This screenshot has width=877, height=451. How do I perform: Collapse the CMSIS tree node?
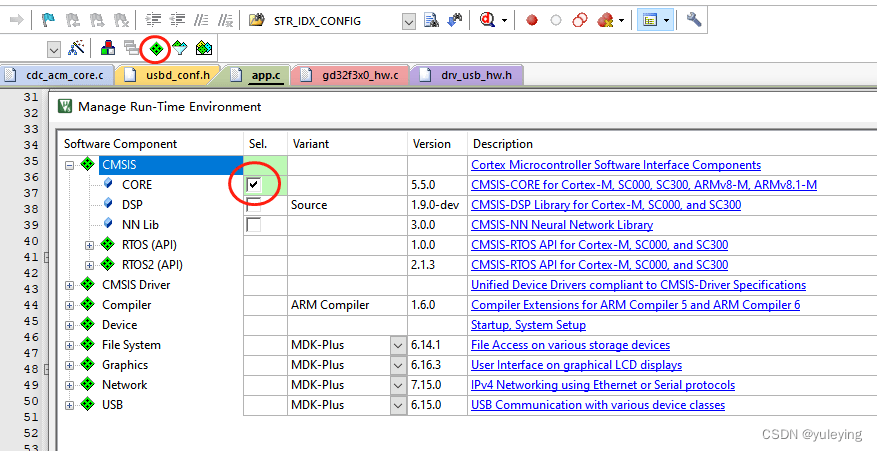(69, 165)
